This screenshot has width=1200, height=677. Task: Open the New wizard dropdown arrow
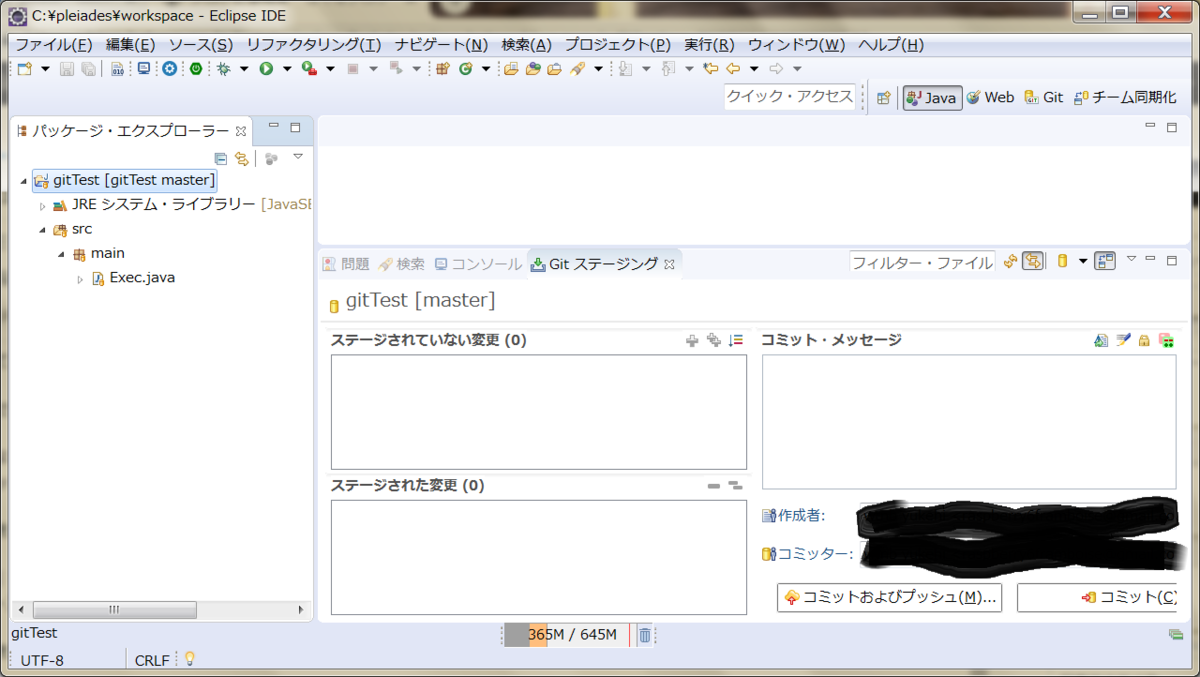point(45,69)
